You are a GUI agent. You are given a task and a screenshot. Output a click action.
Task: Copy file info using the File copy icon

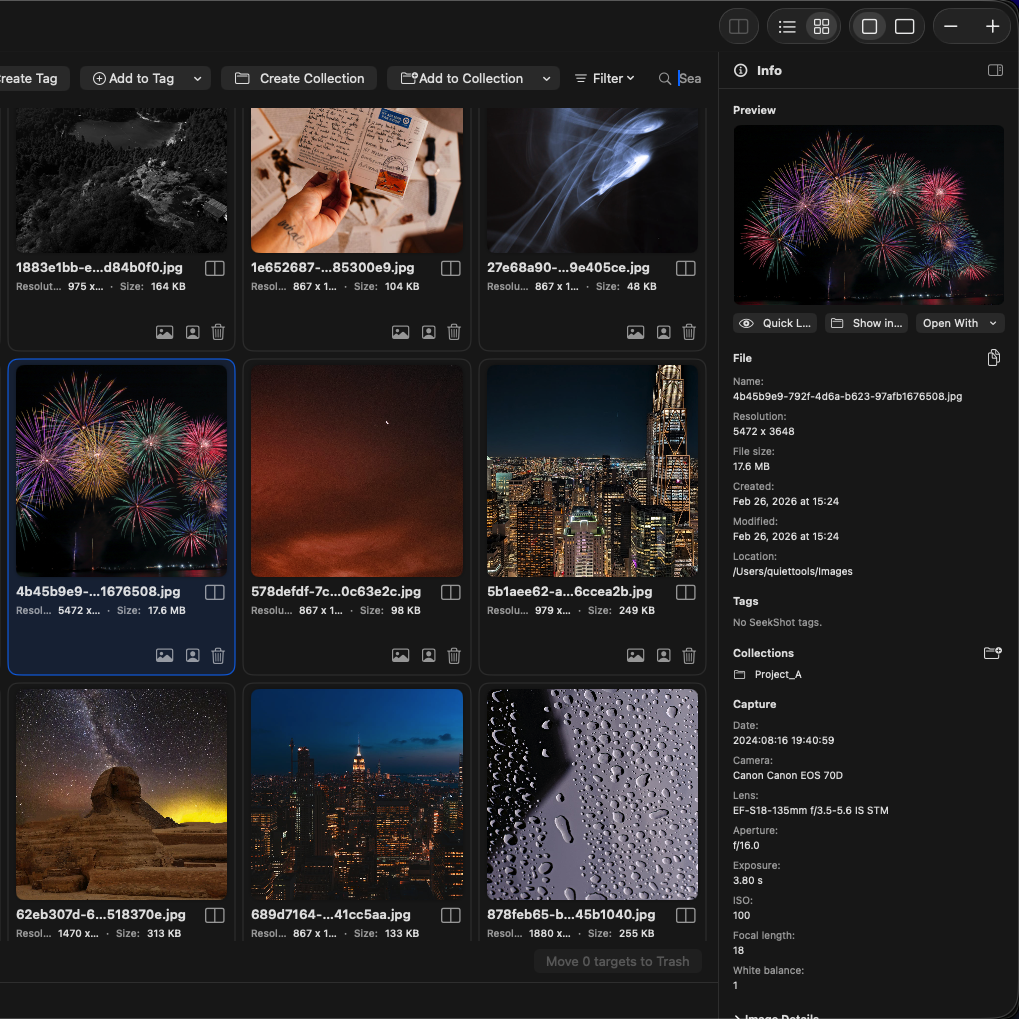[x=993, y=358]
